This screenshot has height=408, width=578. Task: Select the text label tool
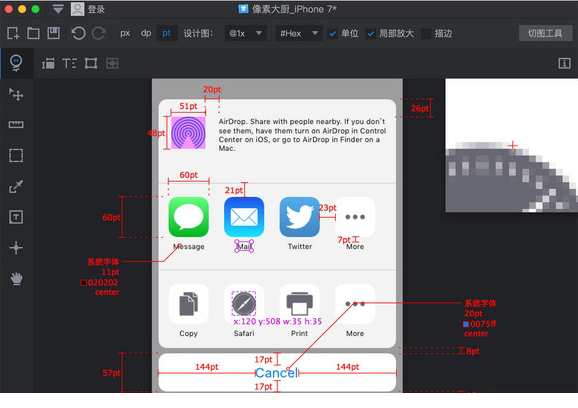click(x=16, y=217)
